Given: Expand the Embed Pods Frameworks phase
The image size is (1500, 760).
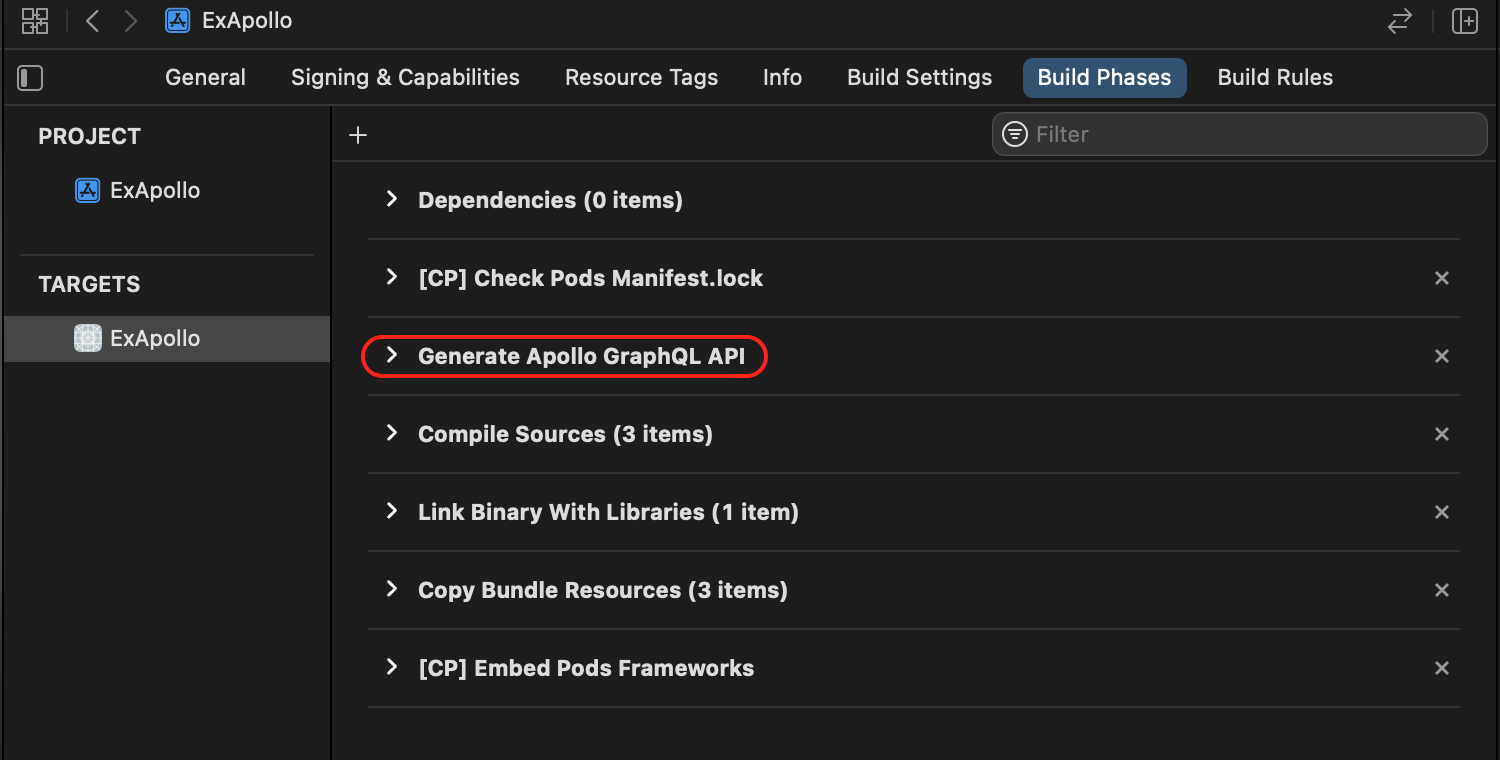Looking at the screenshot, I should coord(392,667).
